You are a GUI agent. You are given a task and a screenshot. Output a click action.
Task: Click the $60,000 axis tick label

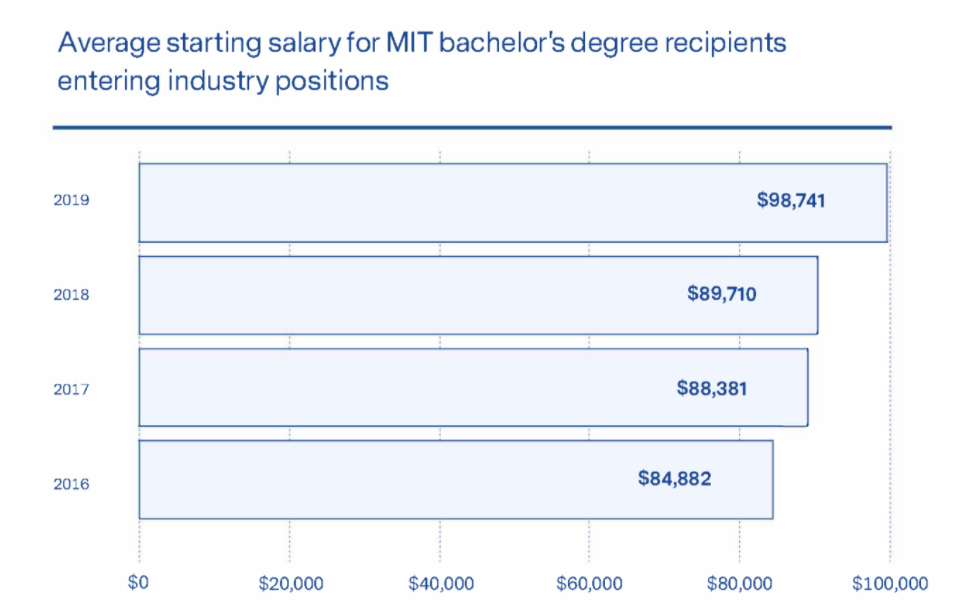click(589, 583)
